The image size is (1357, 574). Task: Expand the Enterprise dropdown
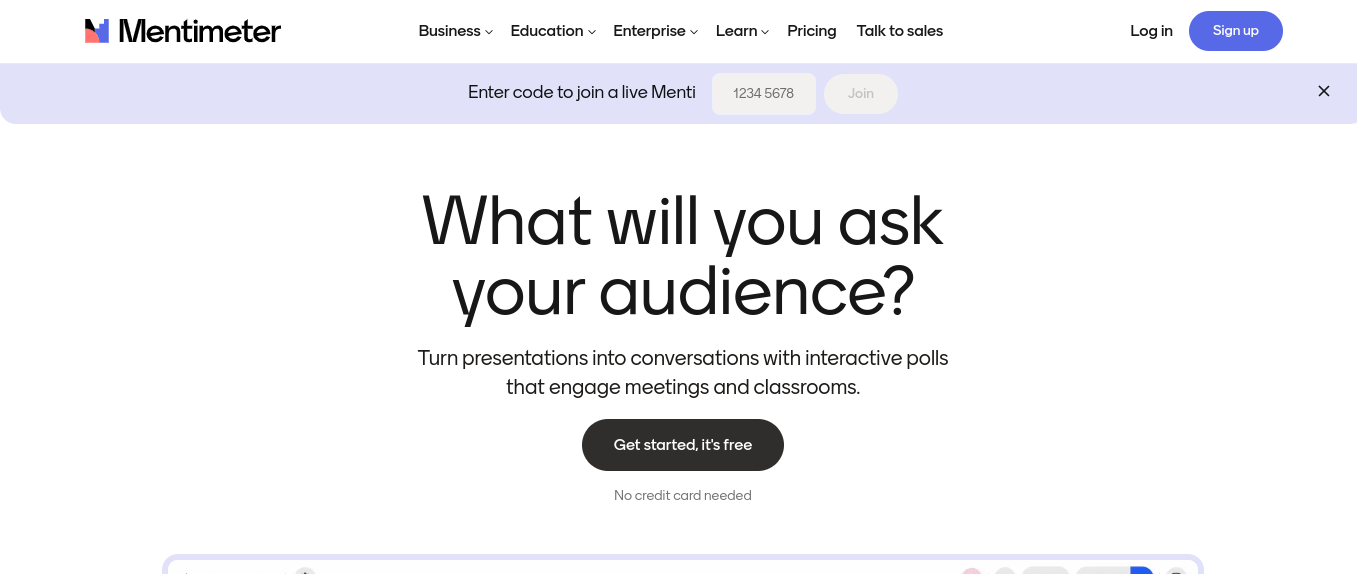(x=655, y=31)
